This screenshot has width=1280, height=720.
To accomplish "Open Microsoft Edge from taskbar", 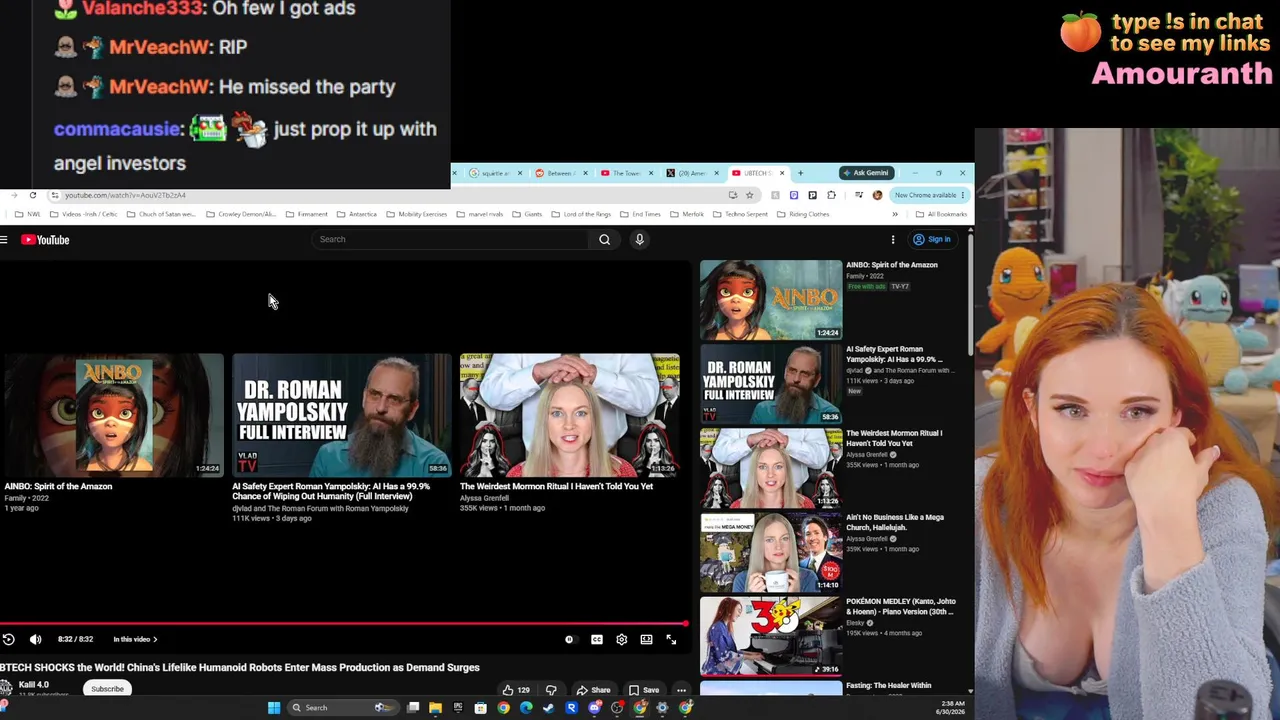I will point(526,708).
